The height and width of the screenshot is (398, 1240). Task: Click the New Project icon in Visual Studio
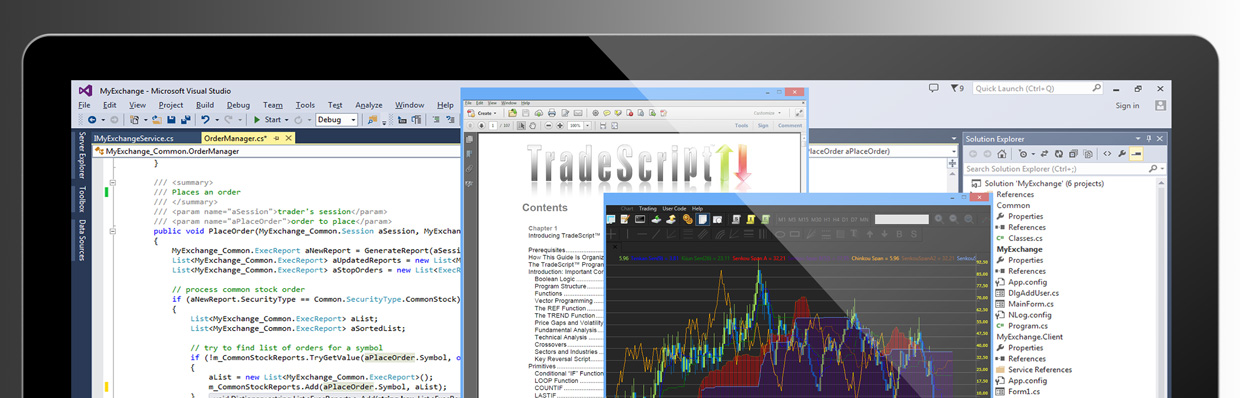[134, 120]
